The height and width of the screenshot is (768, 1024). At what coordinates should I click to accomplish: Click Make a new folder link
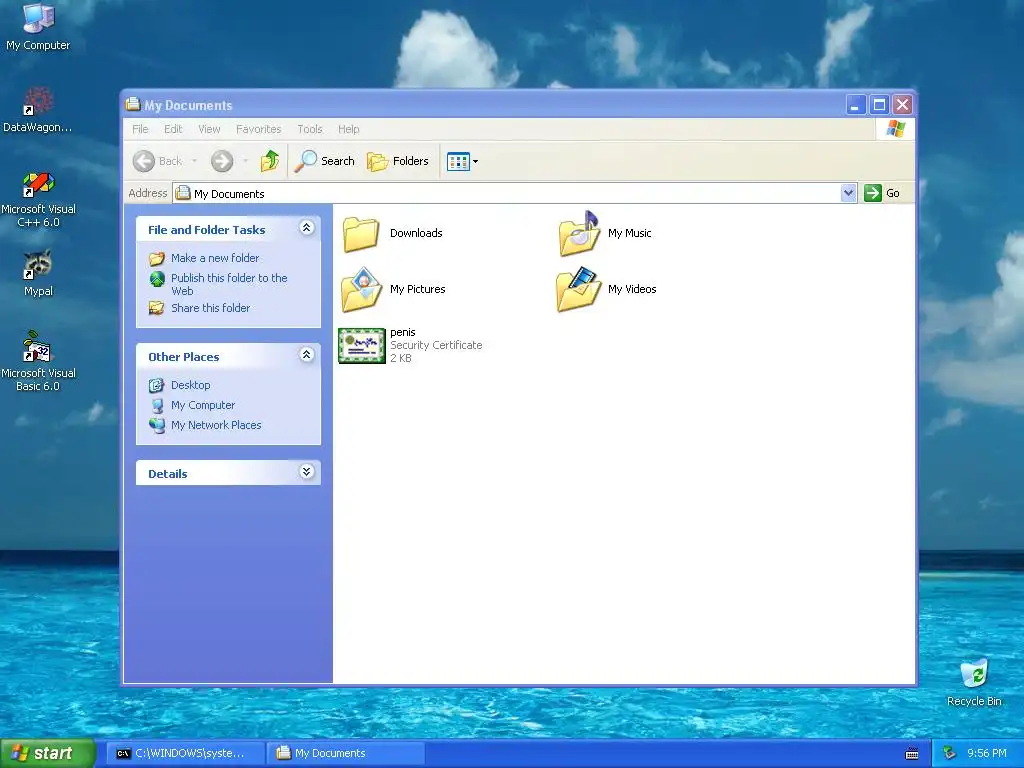click(215, 258)
